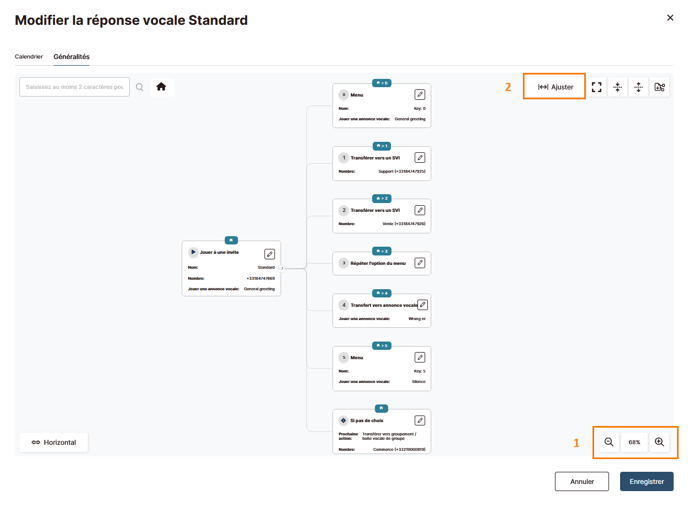Click the 68% zoom level indicator
This screenshot has width=688, height=506.
[634, 442]
